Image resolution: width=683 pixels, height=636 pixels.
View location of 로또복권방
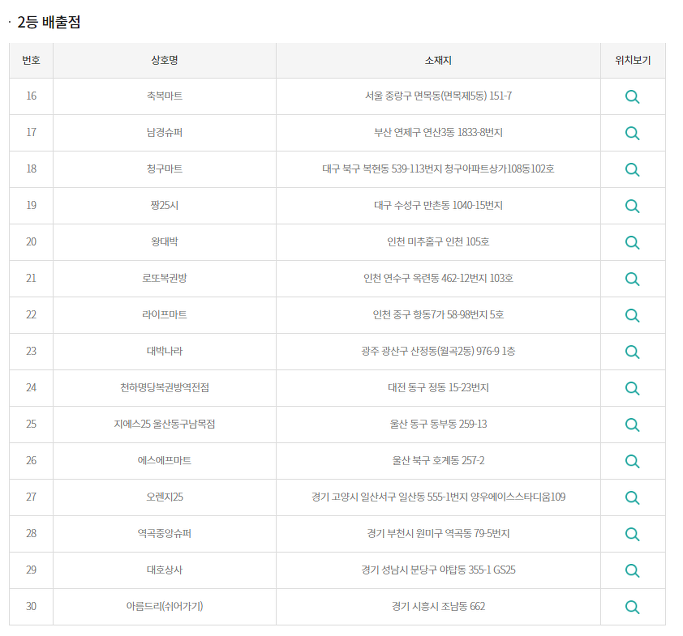tap(632, 279)
